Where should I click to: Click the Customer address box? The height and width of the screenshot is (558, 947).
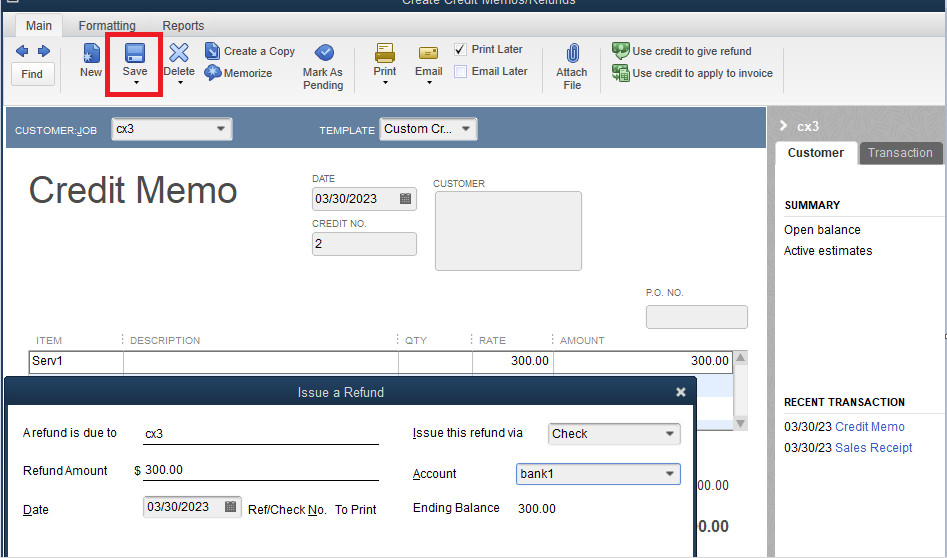[x=508, y=231]
